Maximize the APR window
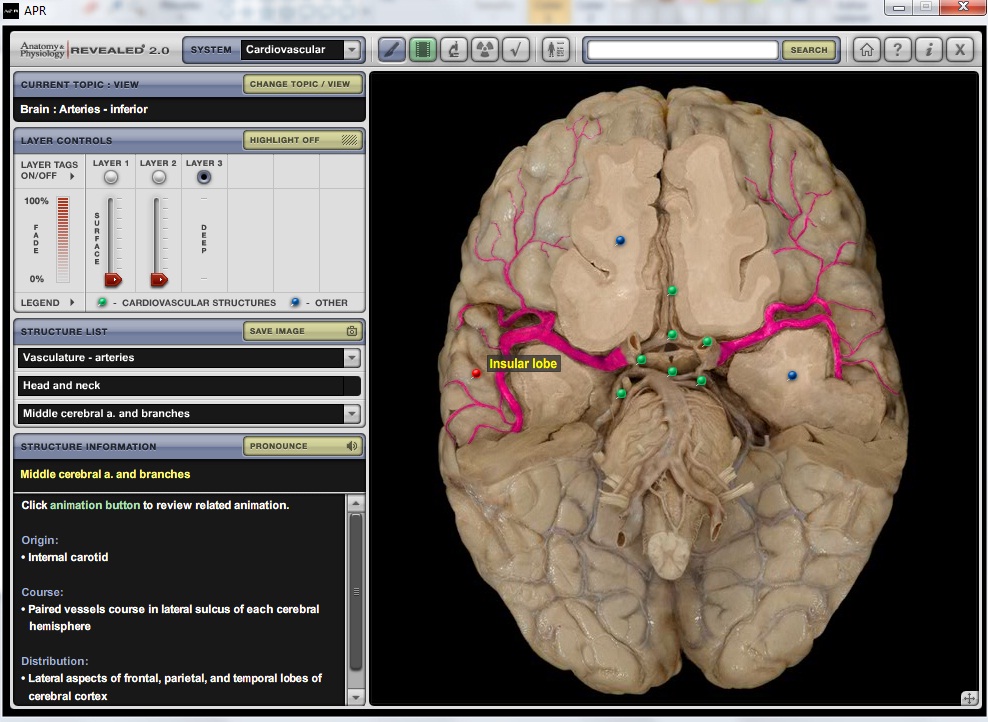Screen dimensions: 988x722 [x=926, y=8]
